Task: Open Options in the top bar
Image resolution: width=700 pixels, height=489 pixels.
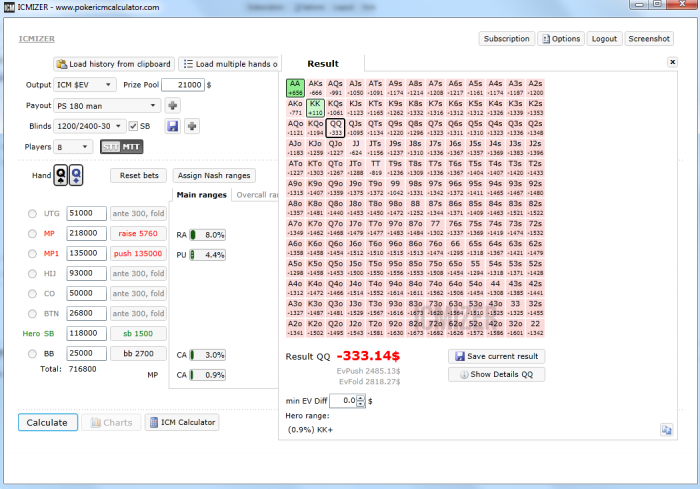Action: click(561, 39)
